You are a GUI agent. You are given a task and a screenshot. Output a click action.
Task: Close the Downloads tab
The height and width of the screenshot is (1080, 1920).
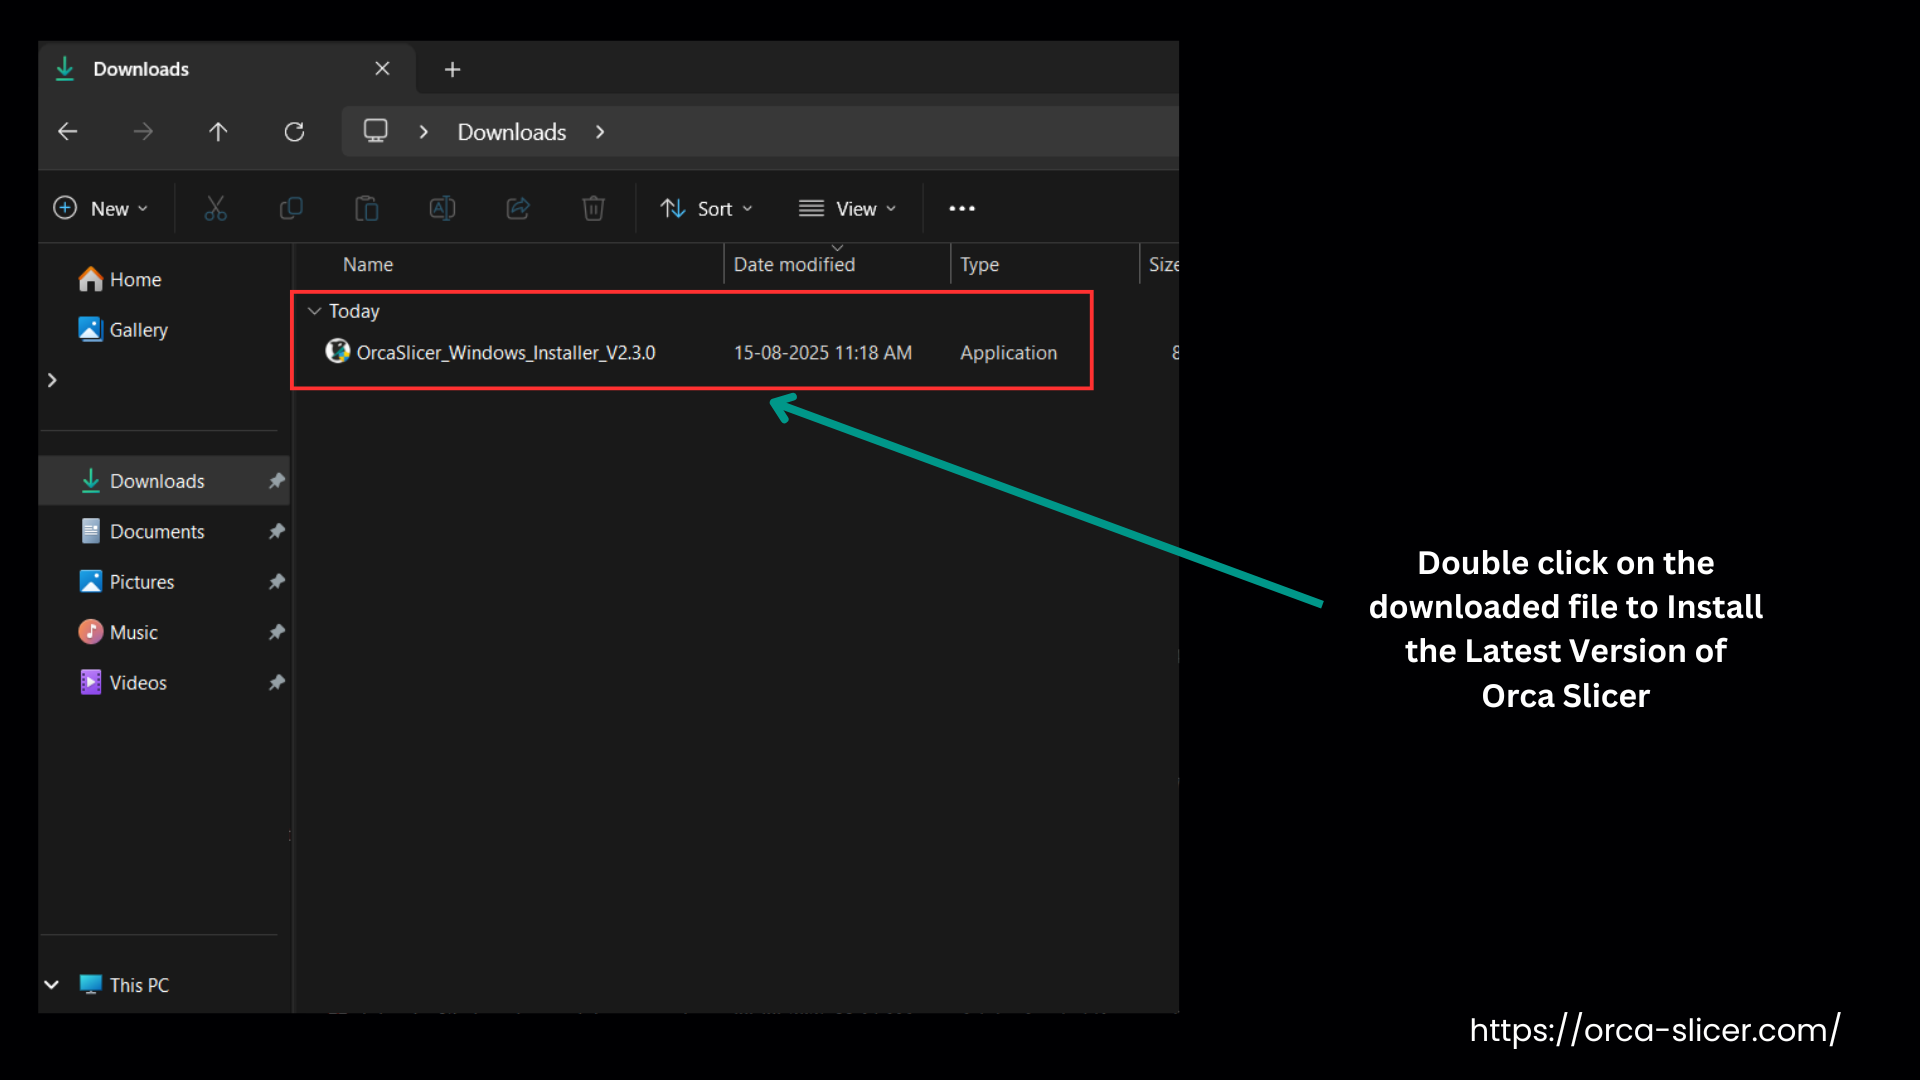coord(382,68)
